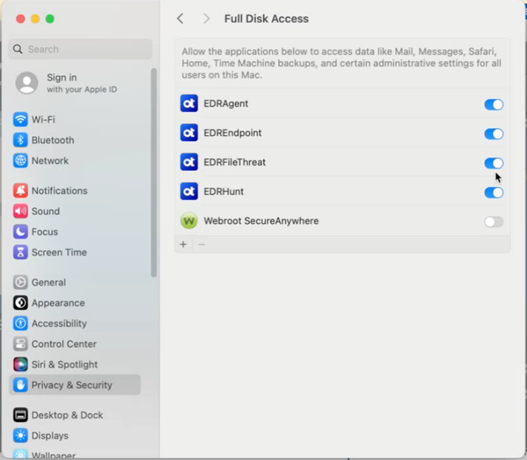The height and width of the screenshot is (460, 527).
Task: Click the Wi-Fi icon in sidebar
Action: pyautogui.click(x=20, y=119)
